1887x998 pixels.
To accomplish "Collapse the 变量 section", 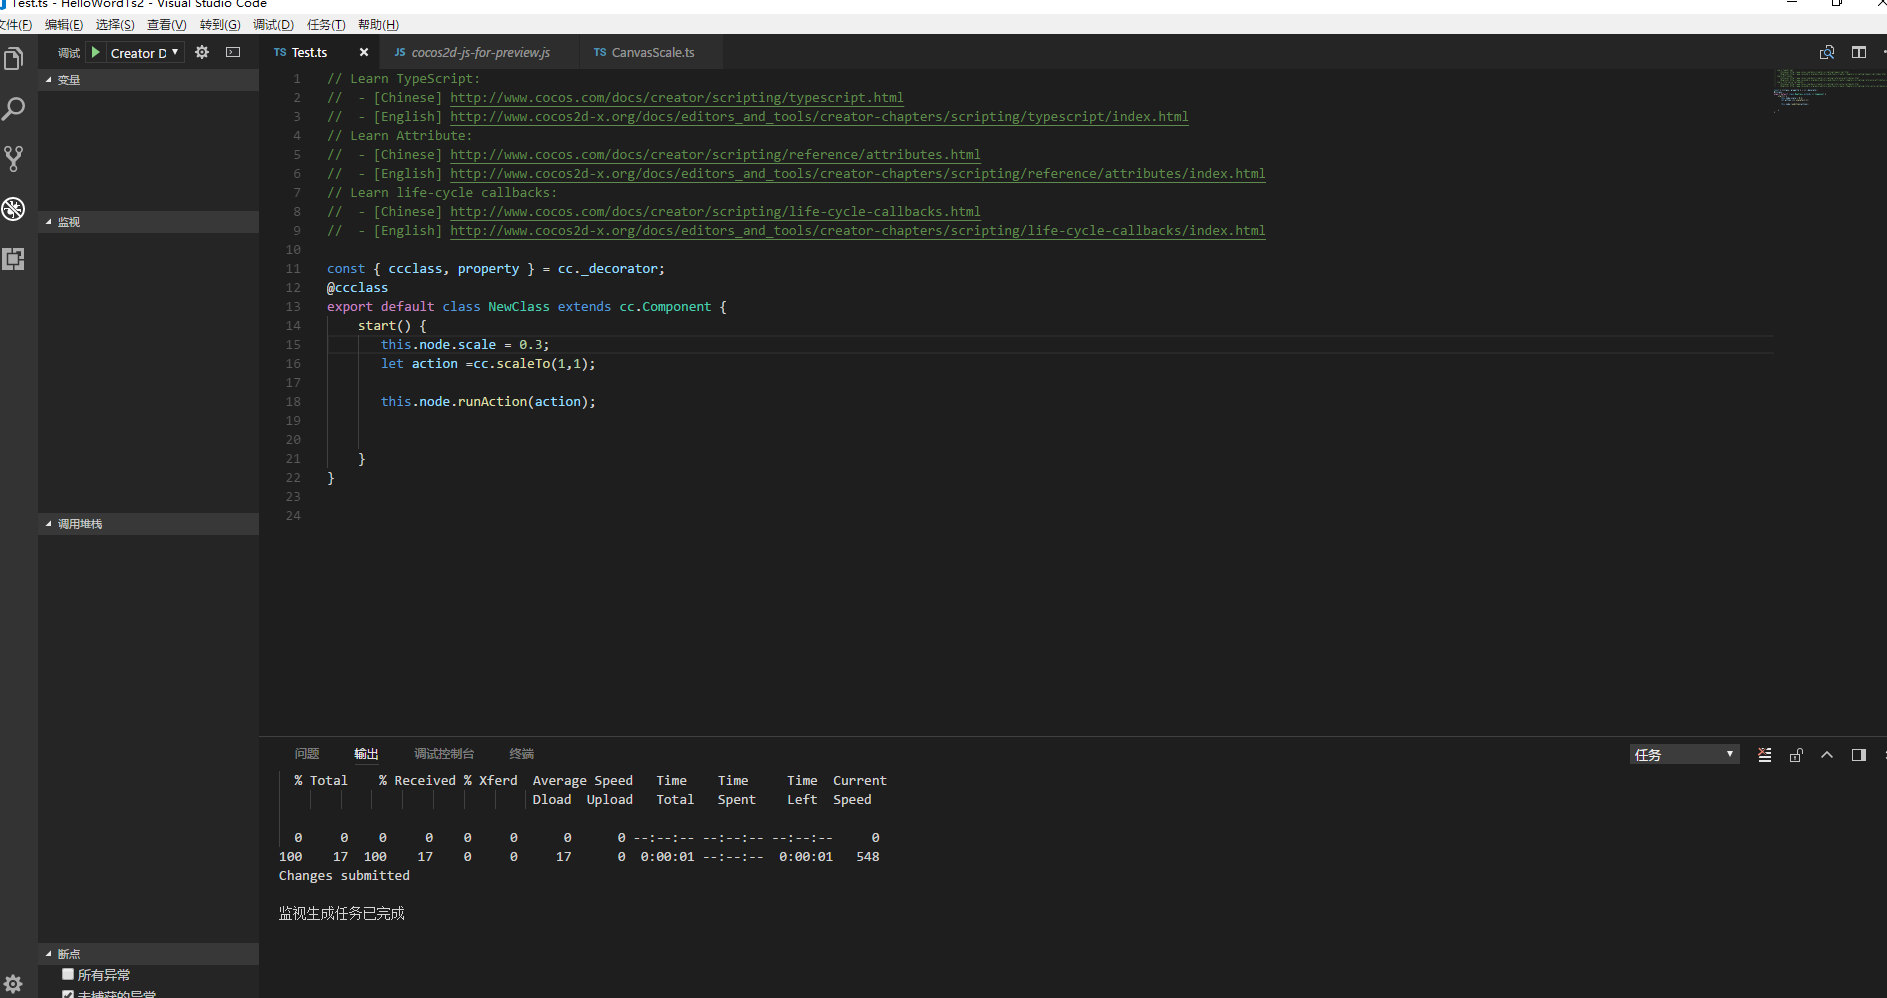I will [x=148, y=80].
